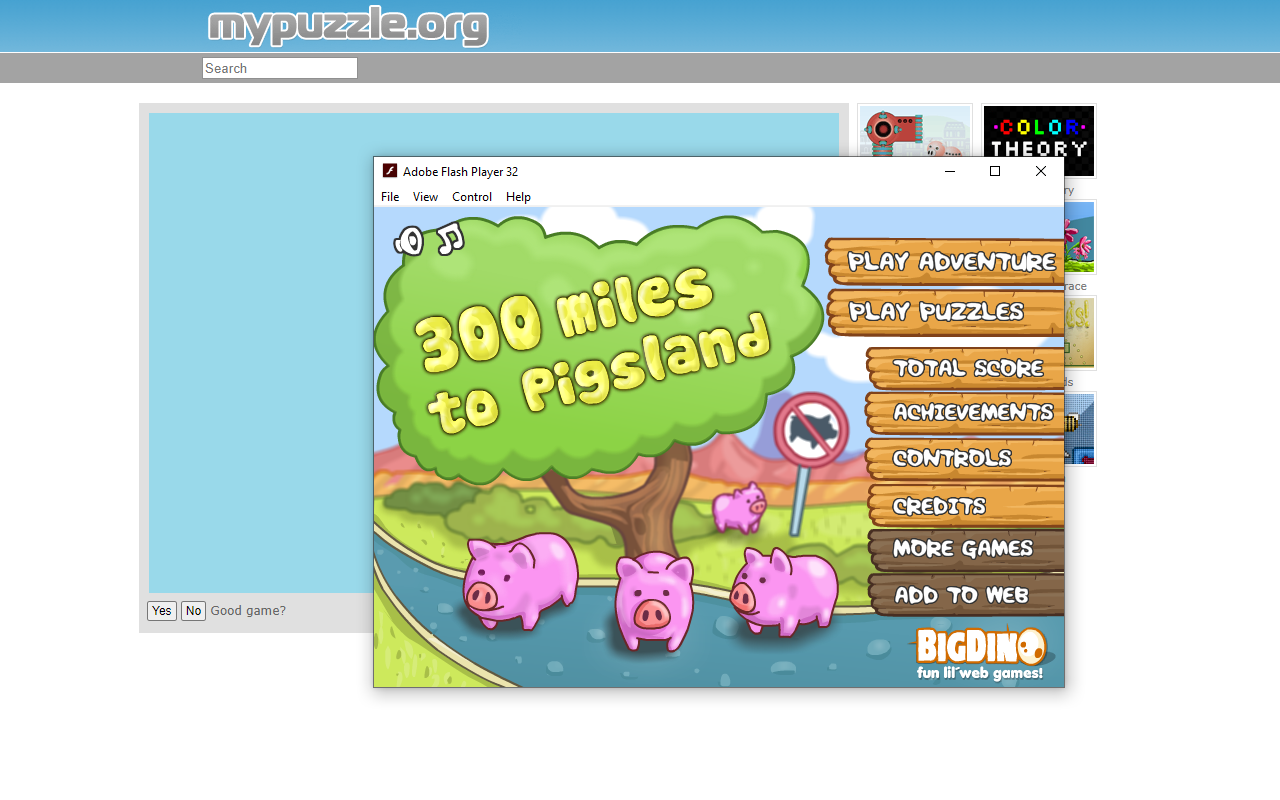This screenshot has height=800, width=1280.
Task: Click the mypuzzle.org logo
Action: [x=348, y=26]
